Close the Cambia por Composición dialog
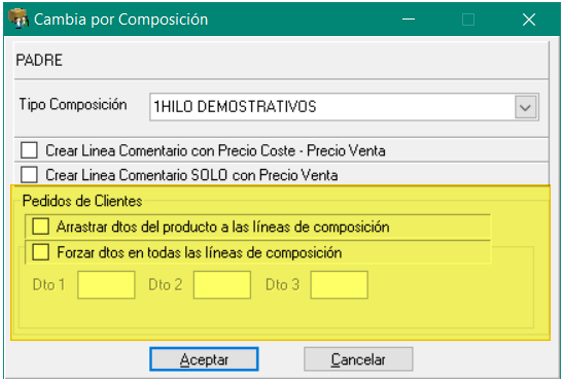The width and height of the screenshot is (567, 385). coord(529,20)
